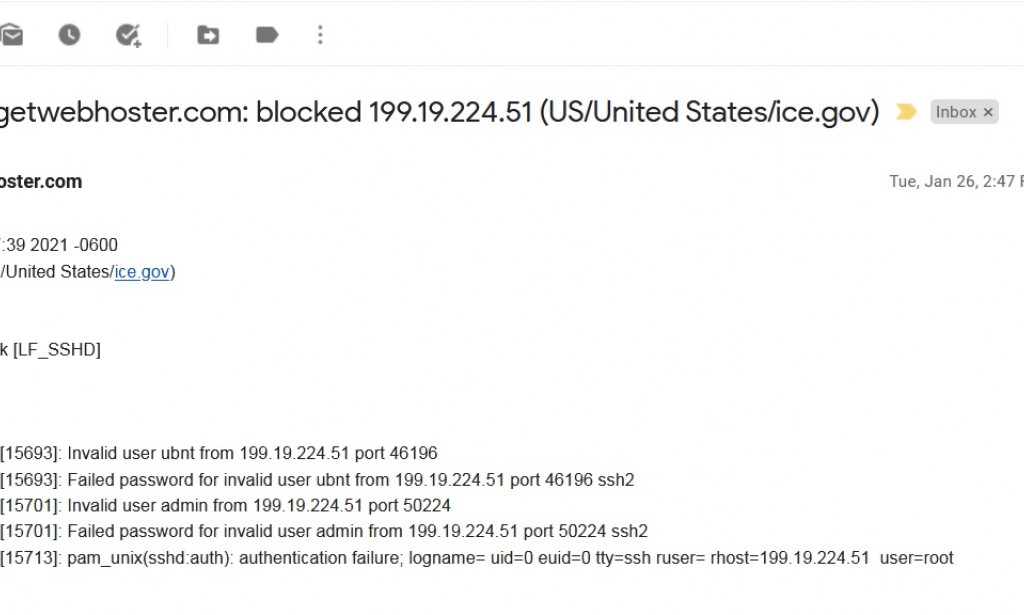Image resolution: width=1024 pixels, height=615 pixels.
Task: Open the Labels tag icon
Action: tap(266, 34)
